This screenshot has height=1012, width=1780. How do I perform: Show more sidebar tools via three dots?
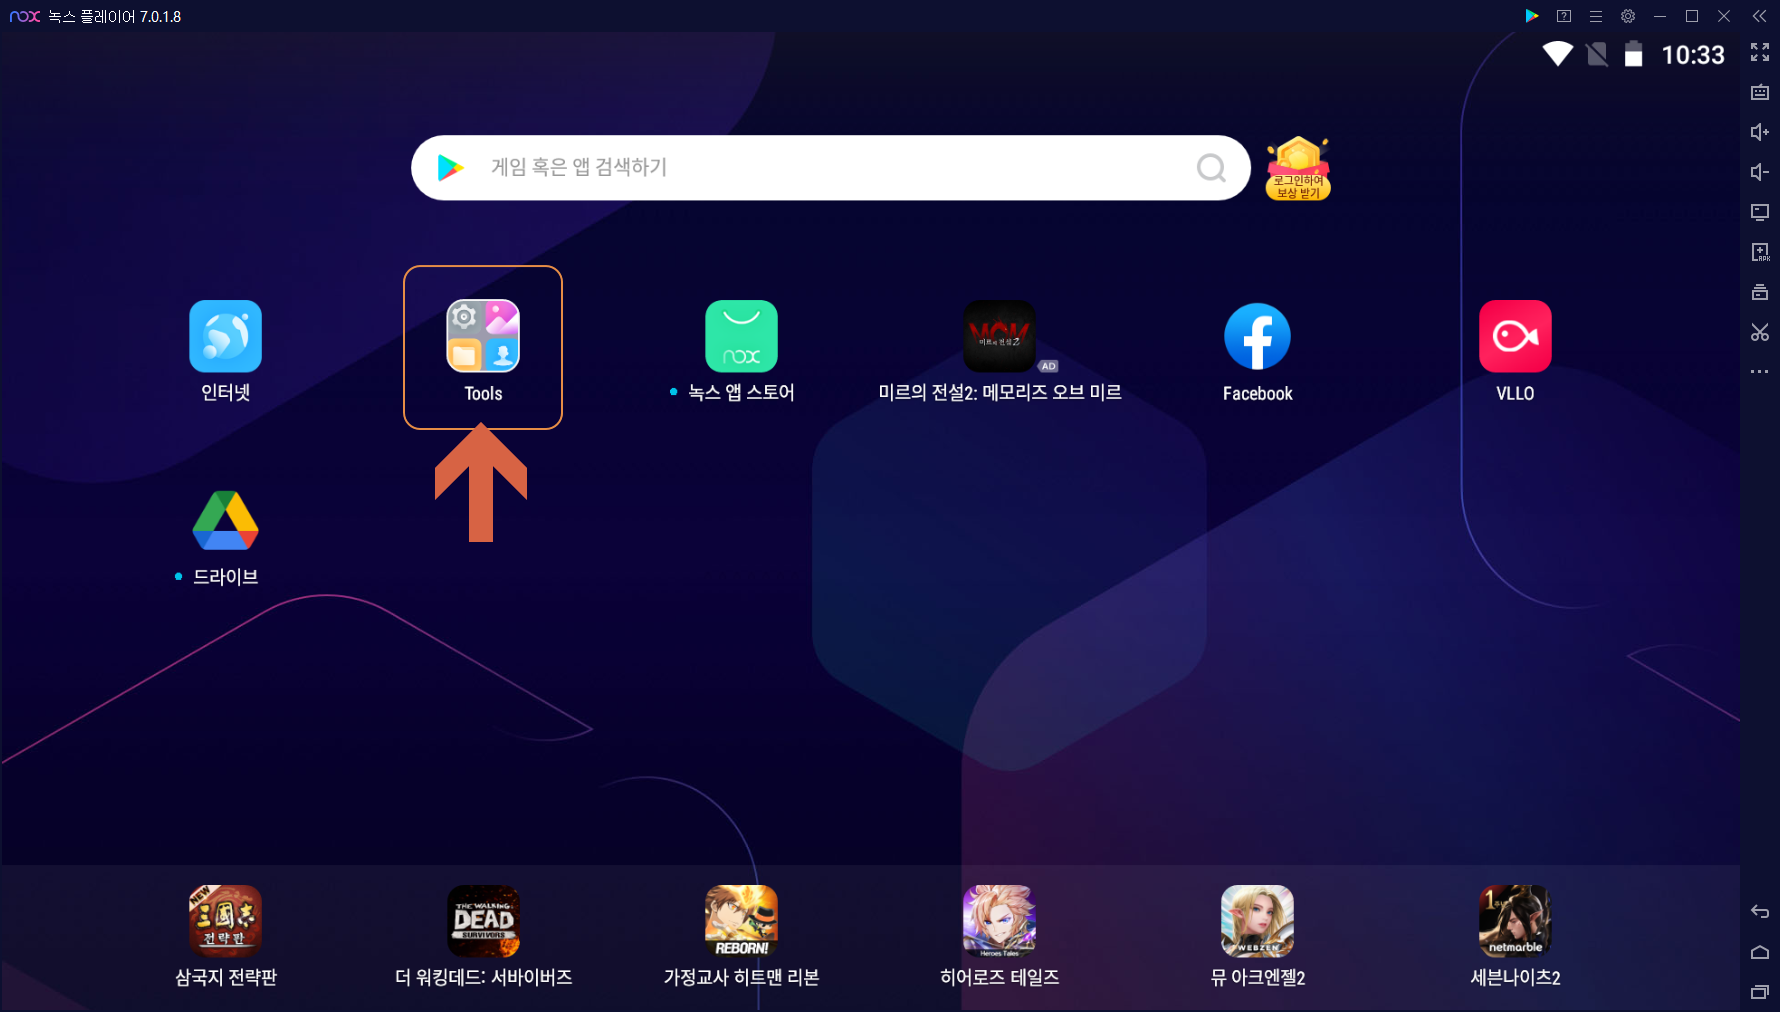pyautogui.click(x=1760, y=372)
